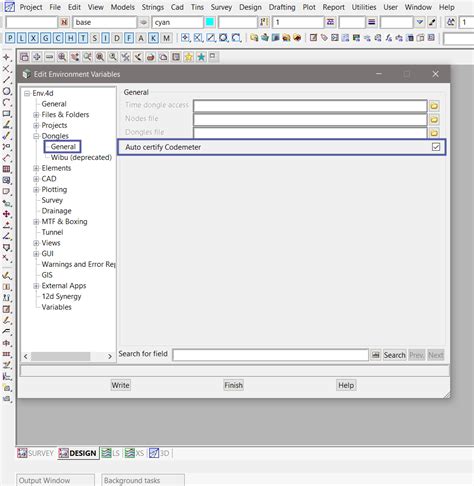Image resolution: width=474 pixels, height=486 pixels.
Task: Click the icon beside Search for field
Action: point(376,355)
